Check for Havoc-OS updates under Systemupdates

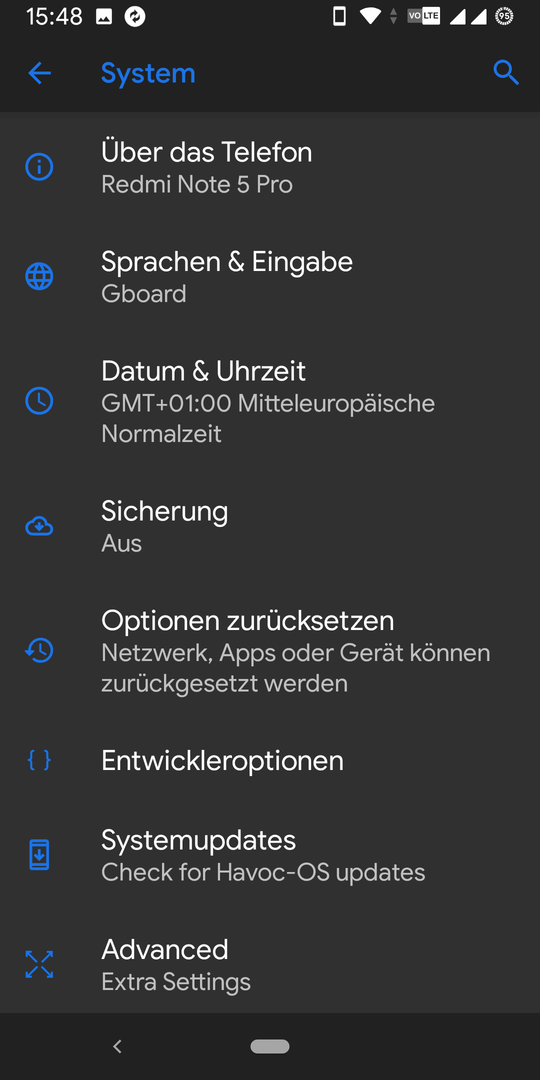(x=270, y=855)
